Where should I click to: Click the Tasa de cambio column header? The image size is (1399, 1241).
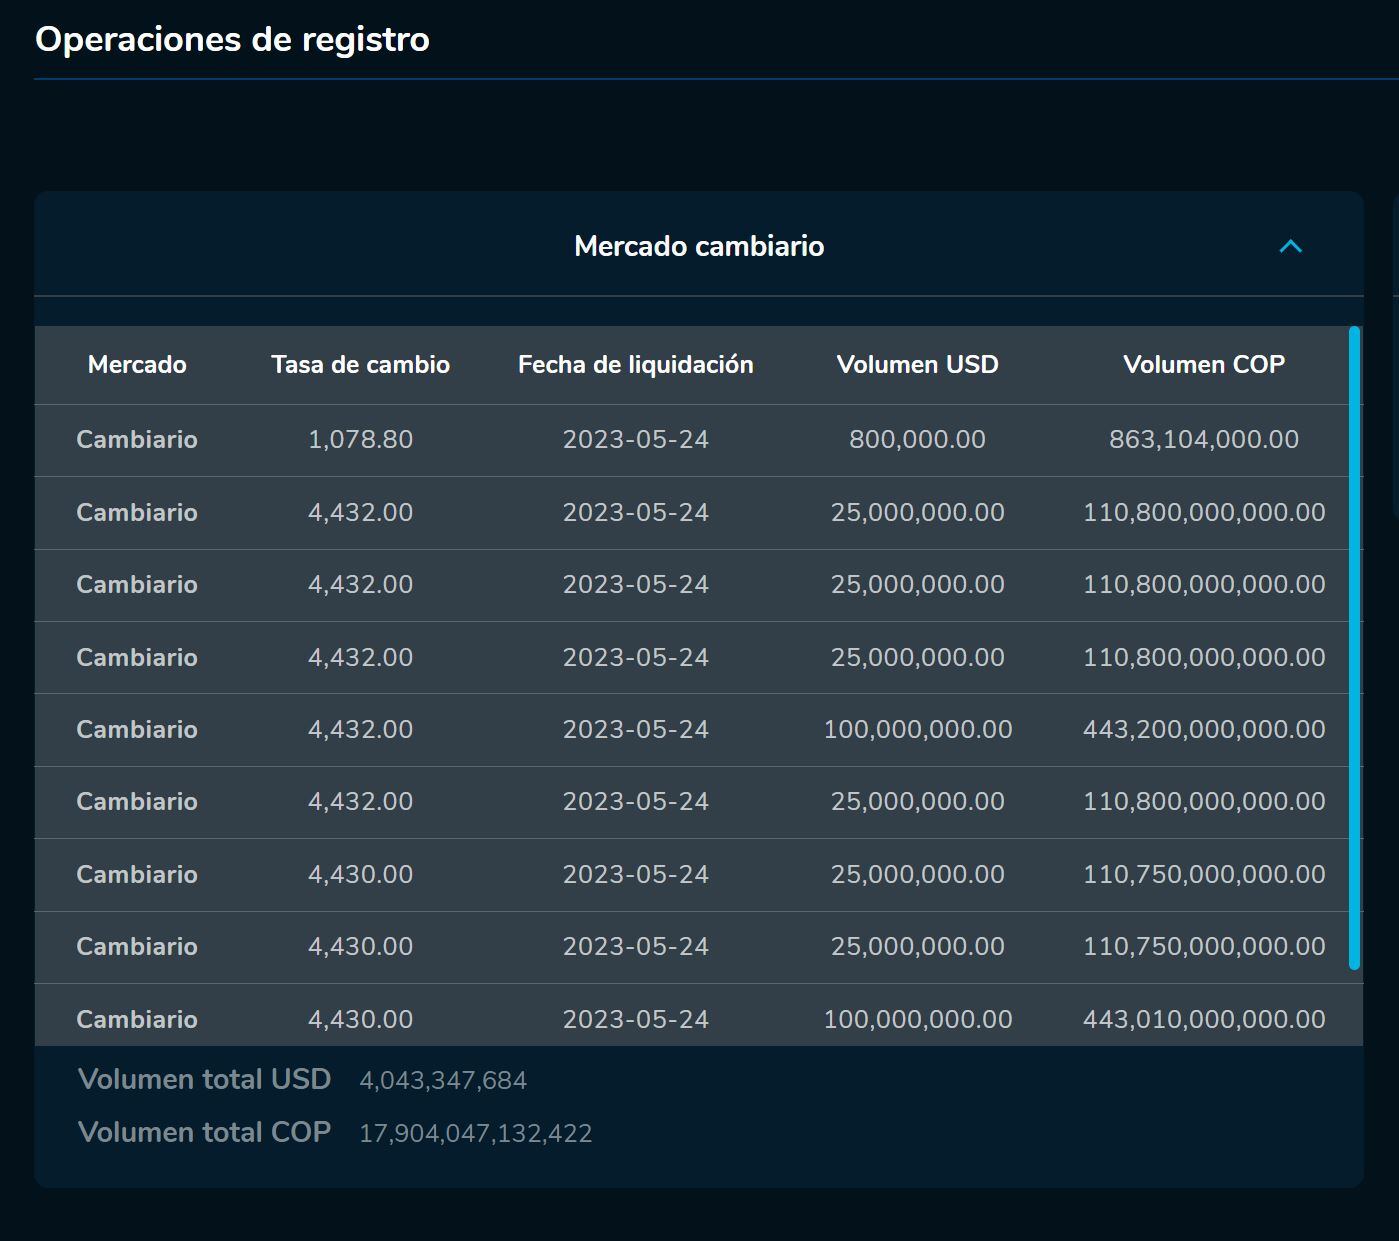pyautogui.click(x=360, y=365)
